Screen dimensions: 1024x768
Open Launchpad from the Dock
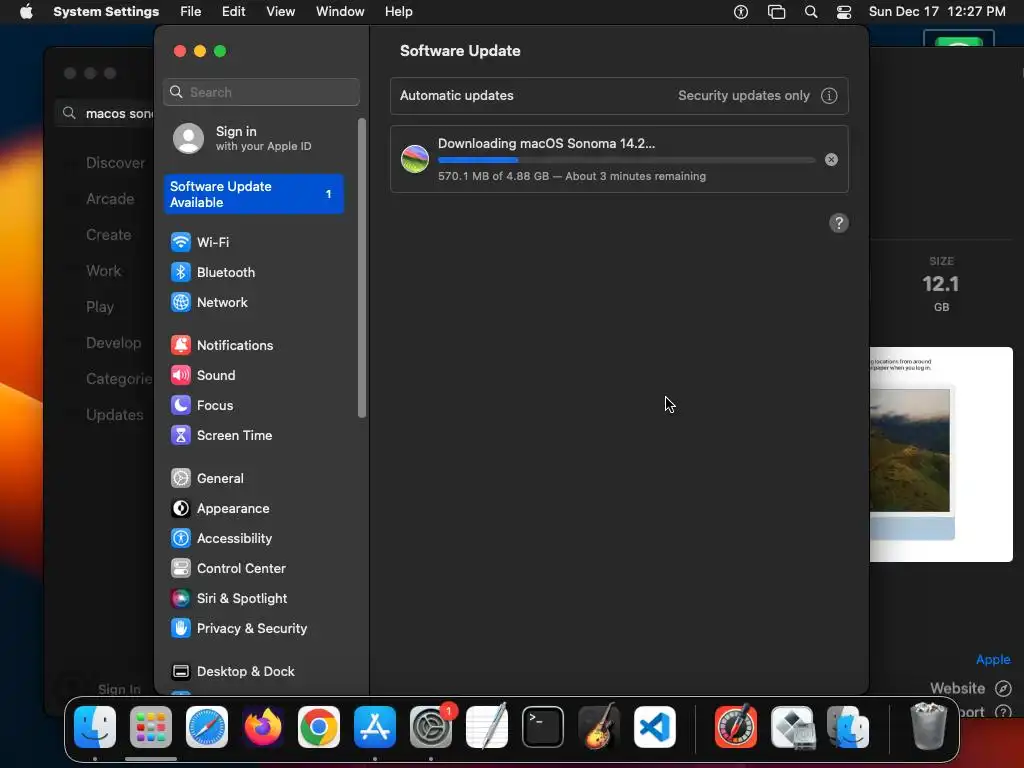151,727
